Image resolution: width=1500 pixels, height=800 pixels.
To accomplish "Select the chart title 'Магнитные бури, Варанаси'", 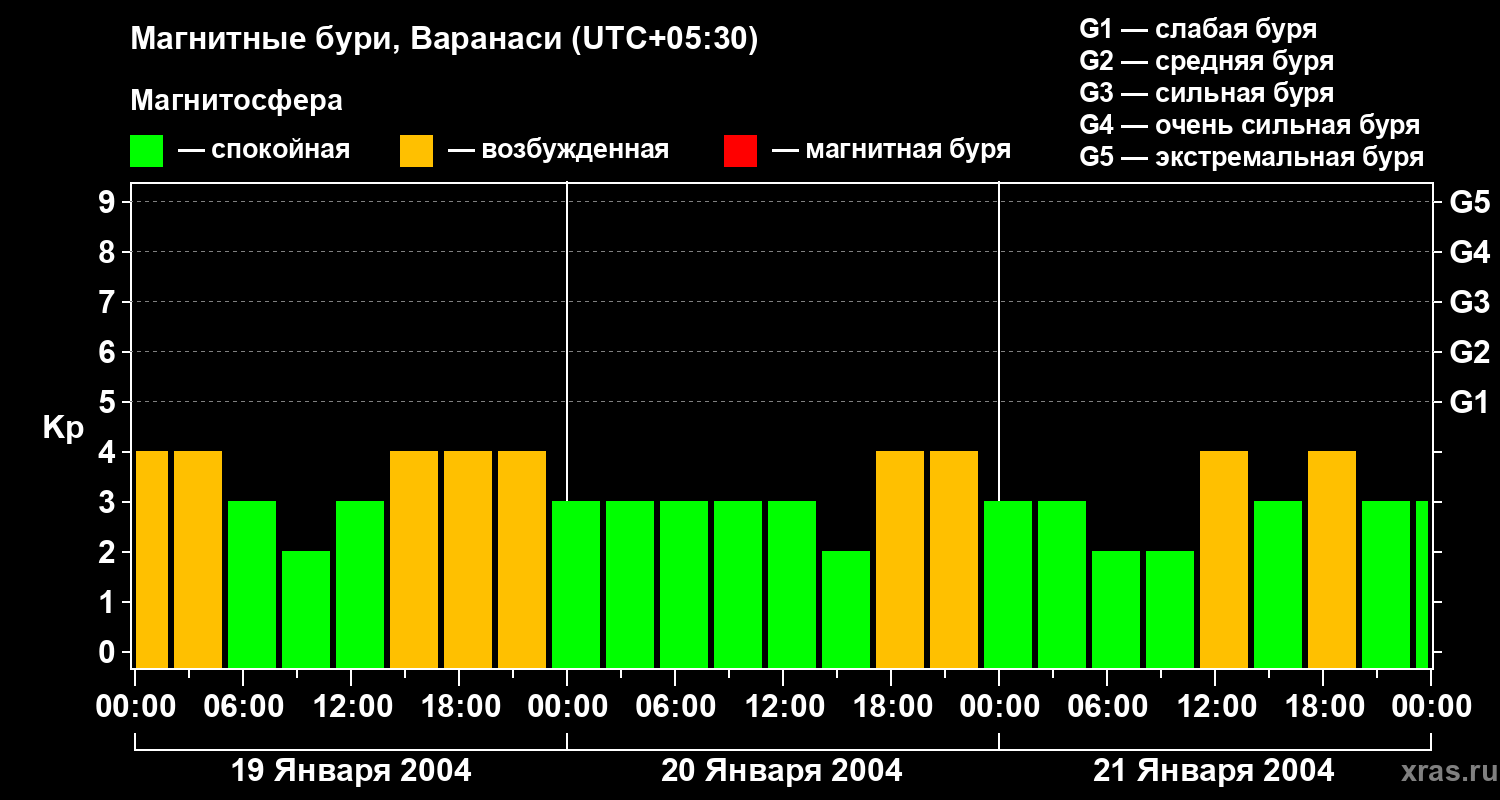I will click(x=444, y=40).
